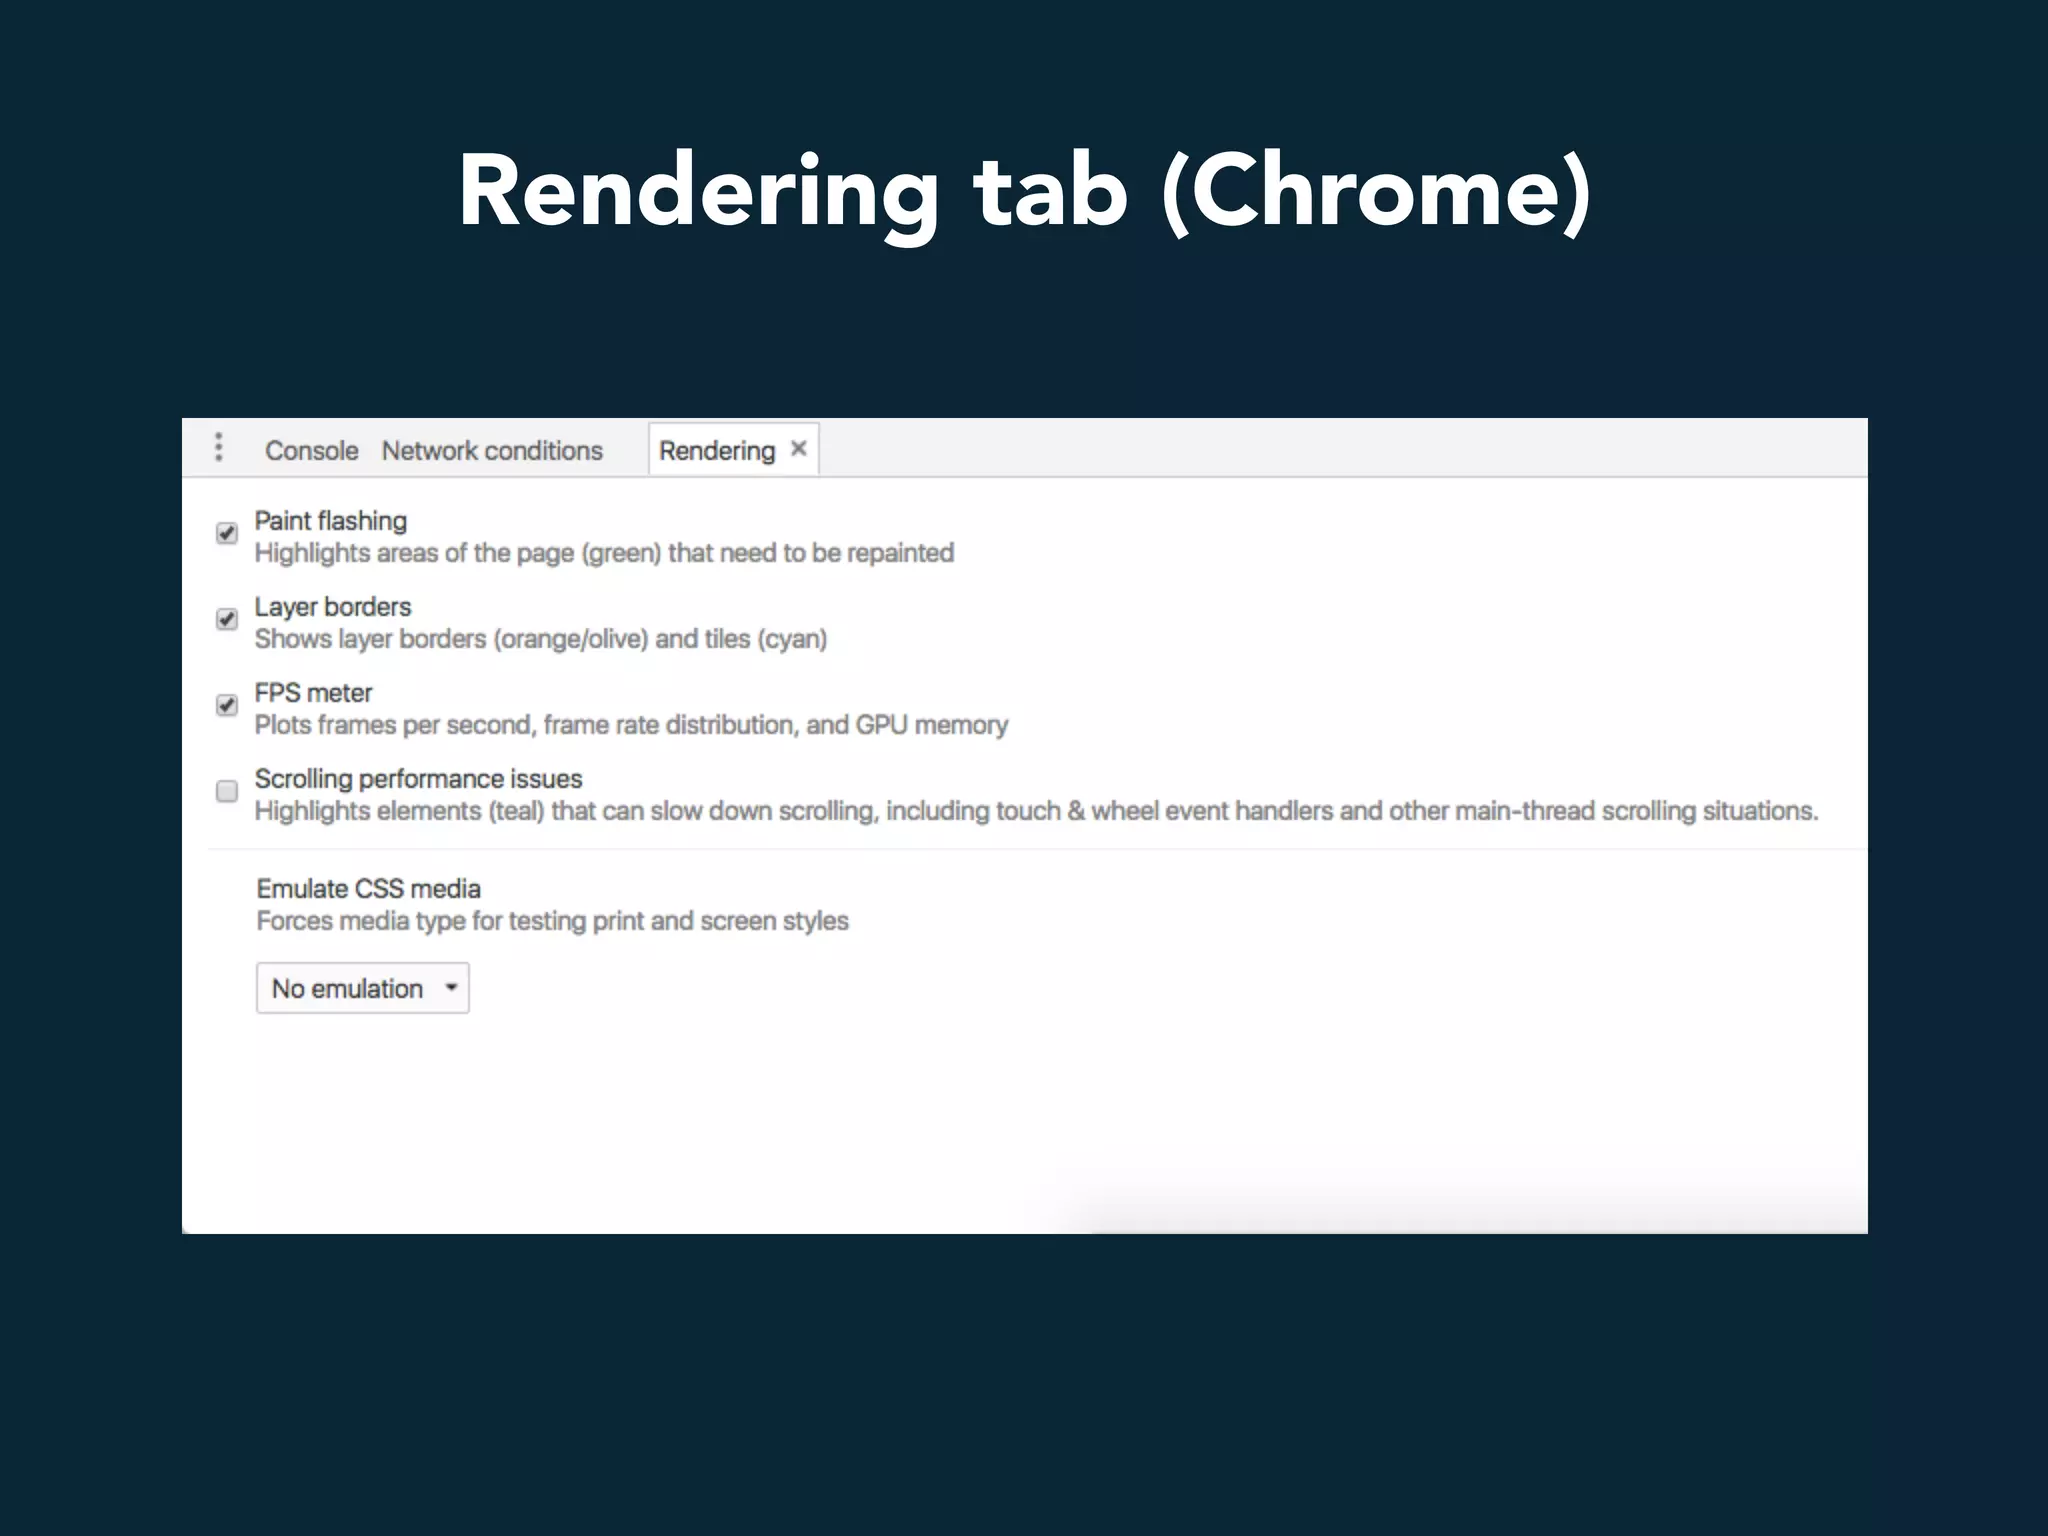
Task: Turn off the FPS meter checkbox
Action: point(227,705)
